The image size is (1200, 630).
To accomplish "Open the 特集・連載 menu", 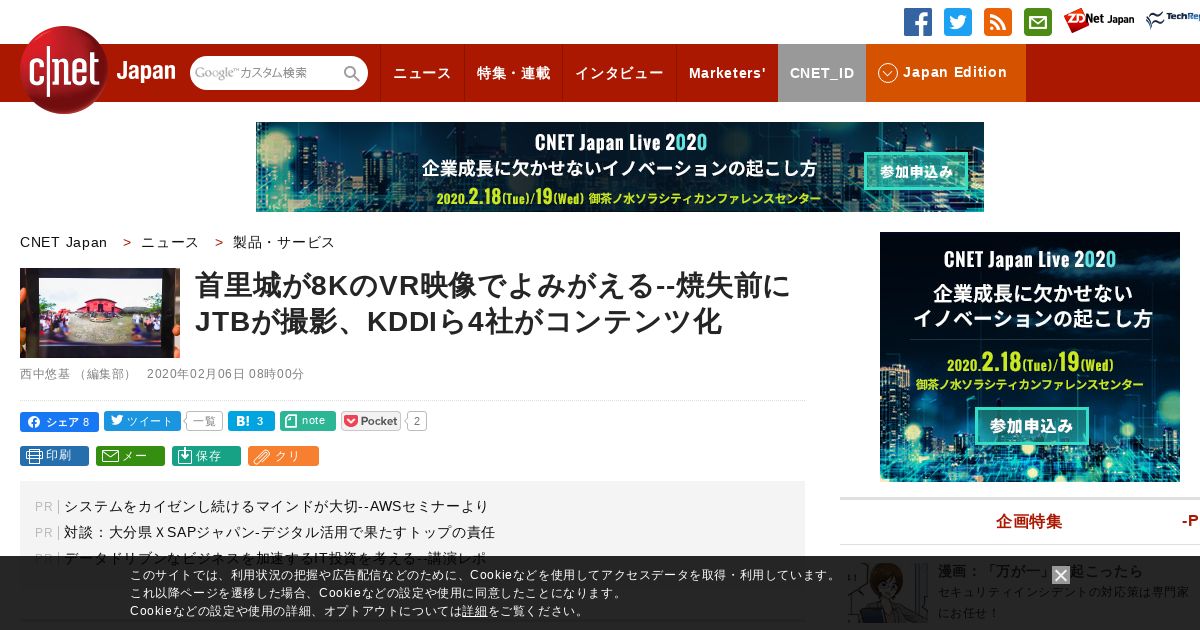I will 513,73.
